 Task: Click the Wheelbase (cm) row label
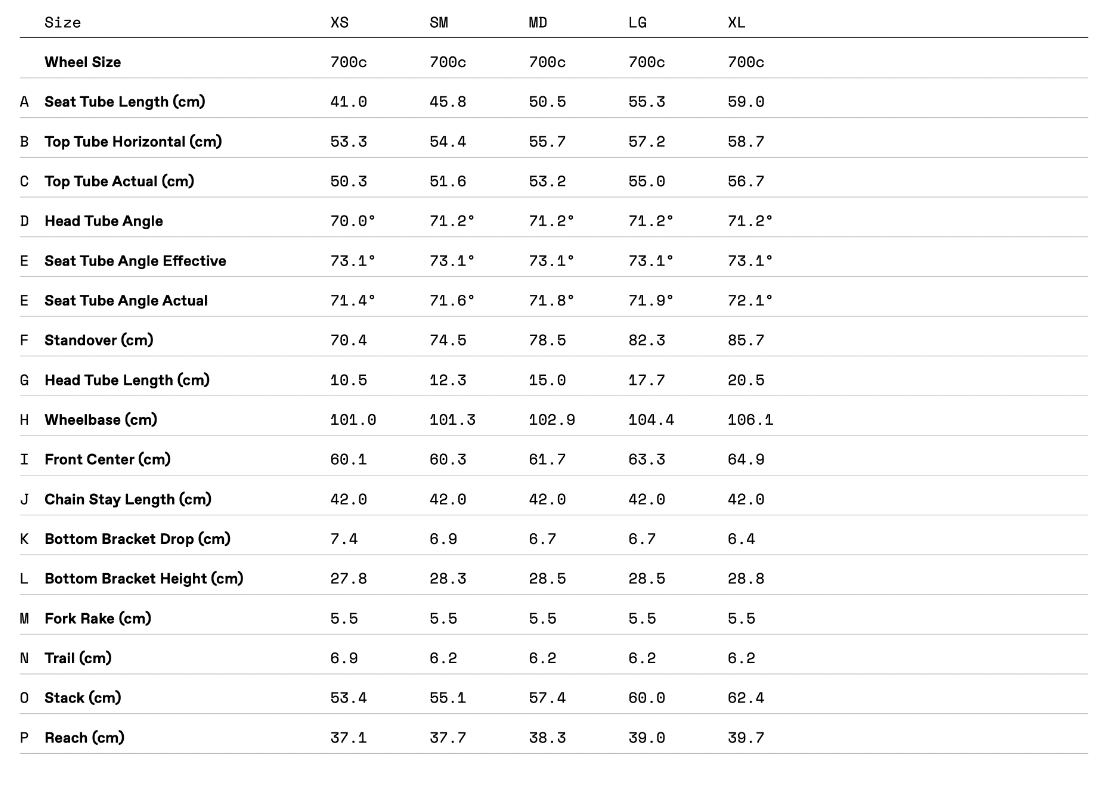[x=101, y=420]
